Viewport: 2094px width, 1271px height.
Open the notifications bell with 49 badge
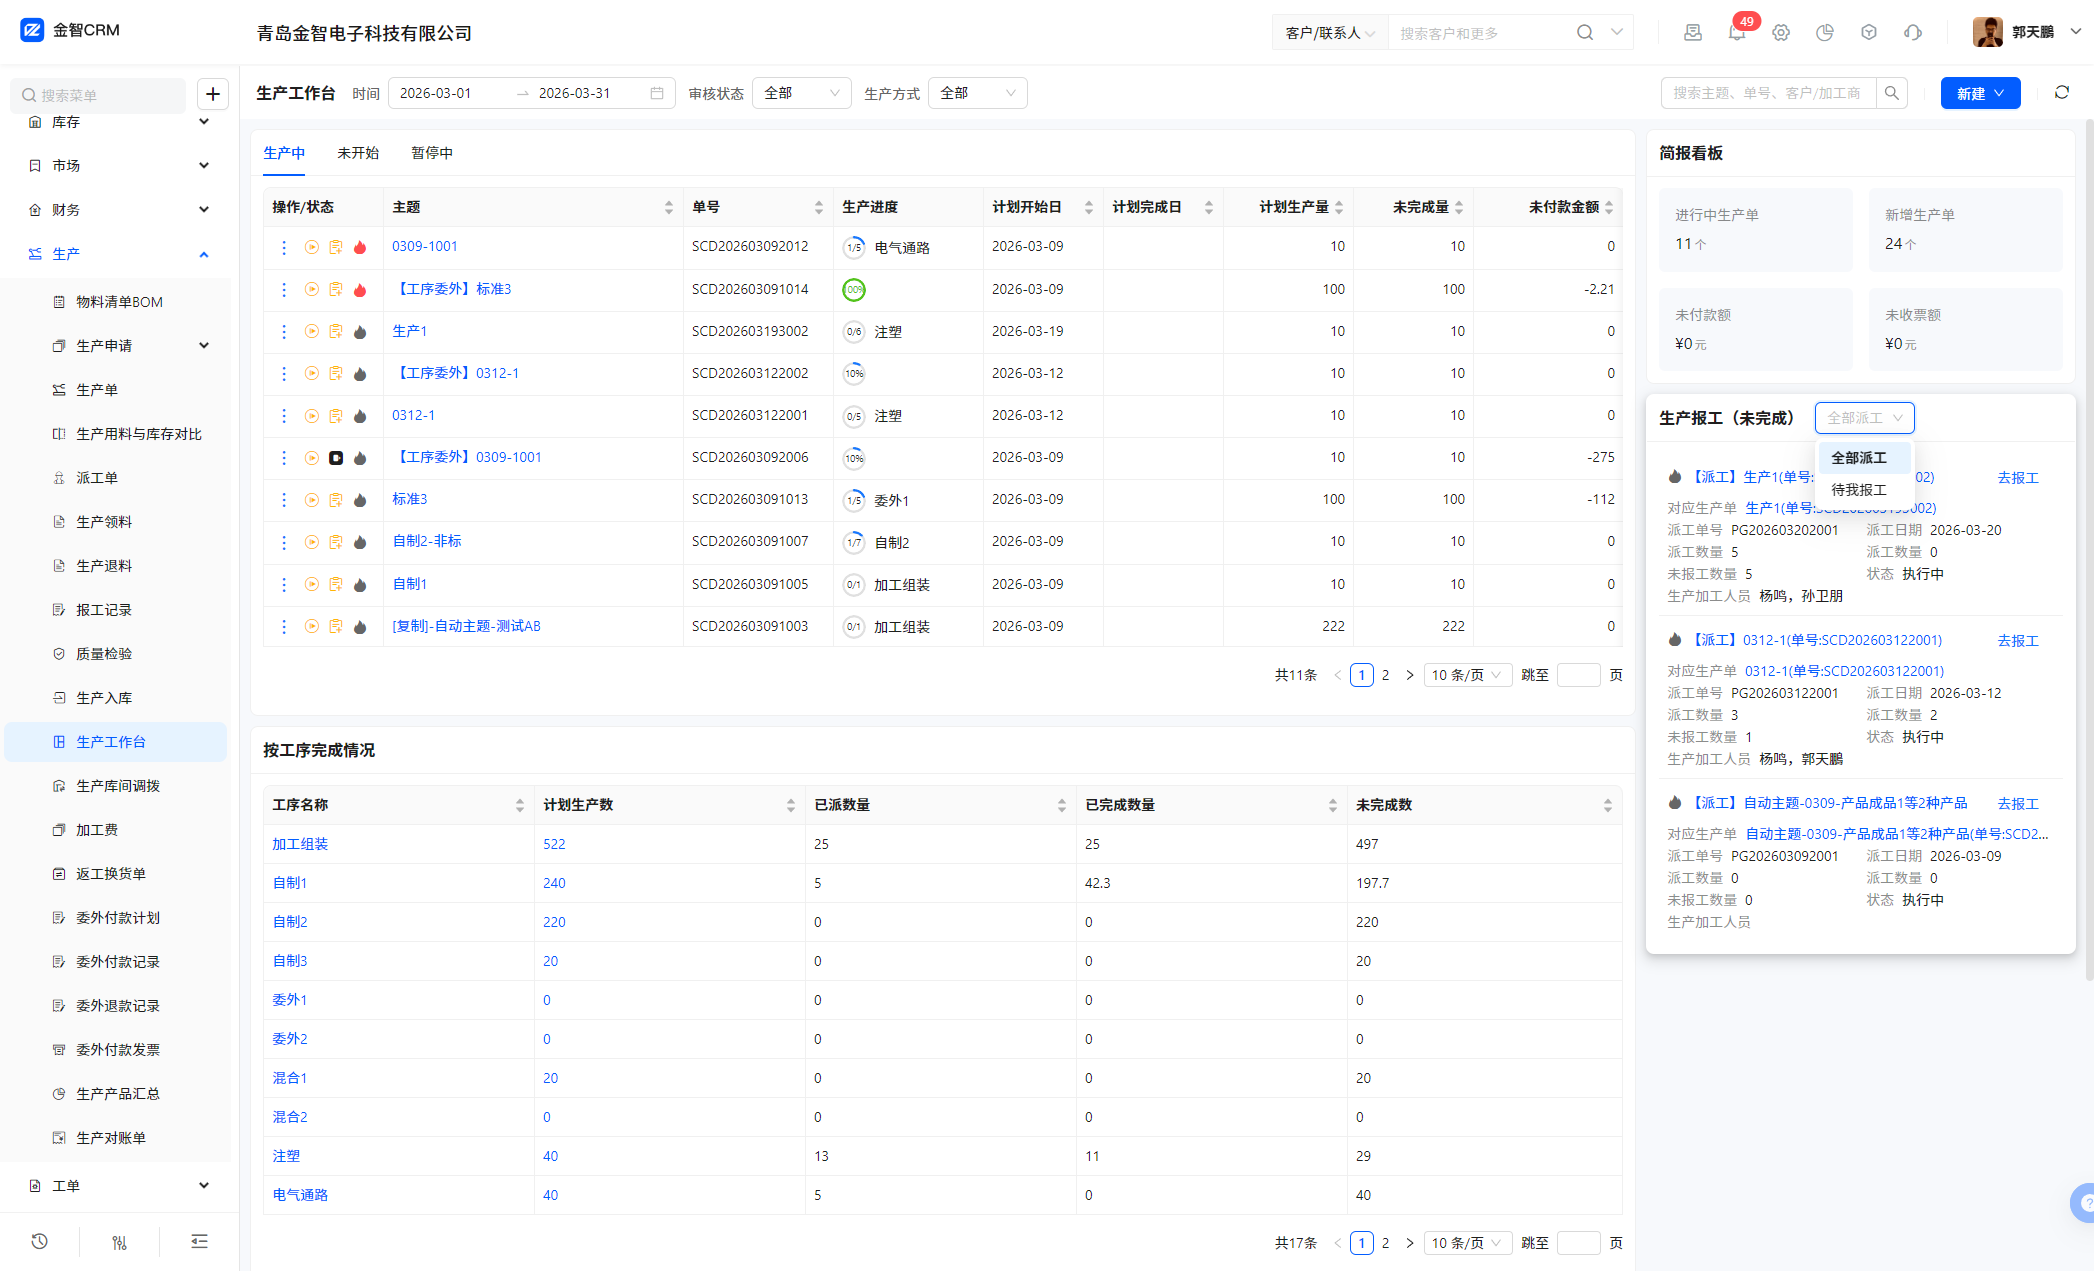tap(1736, 33)
